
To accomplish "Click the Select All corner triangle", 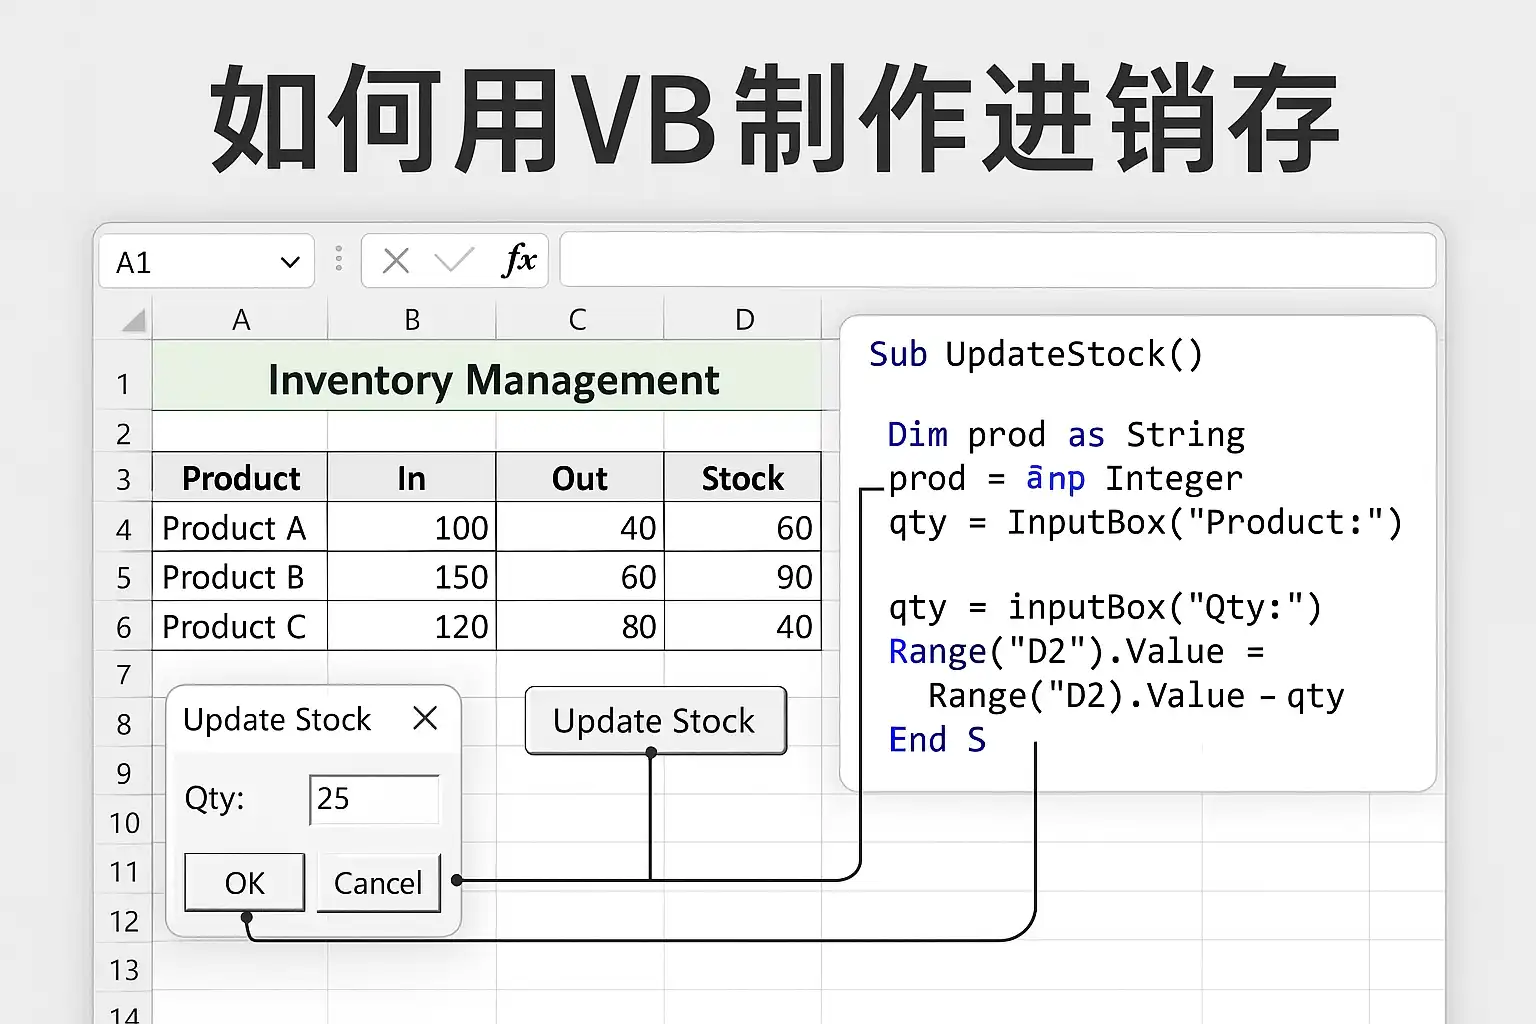I will click(133, 320).
